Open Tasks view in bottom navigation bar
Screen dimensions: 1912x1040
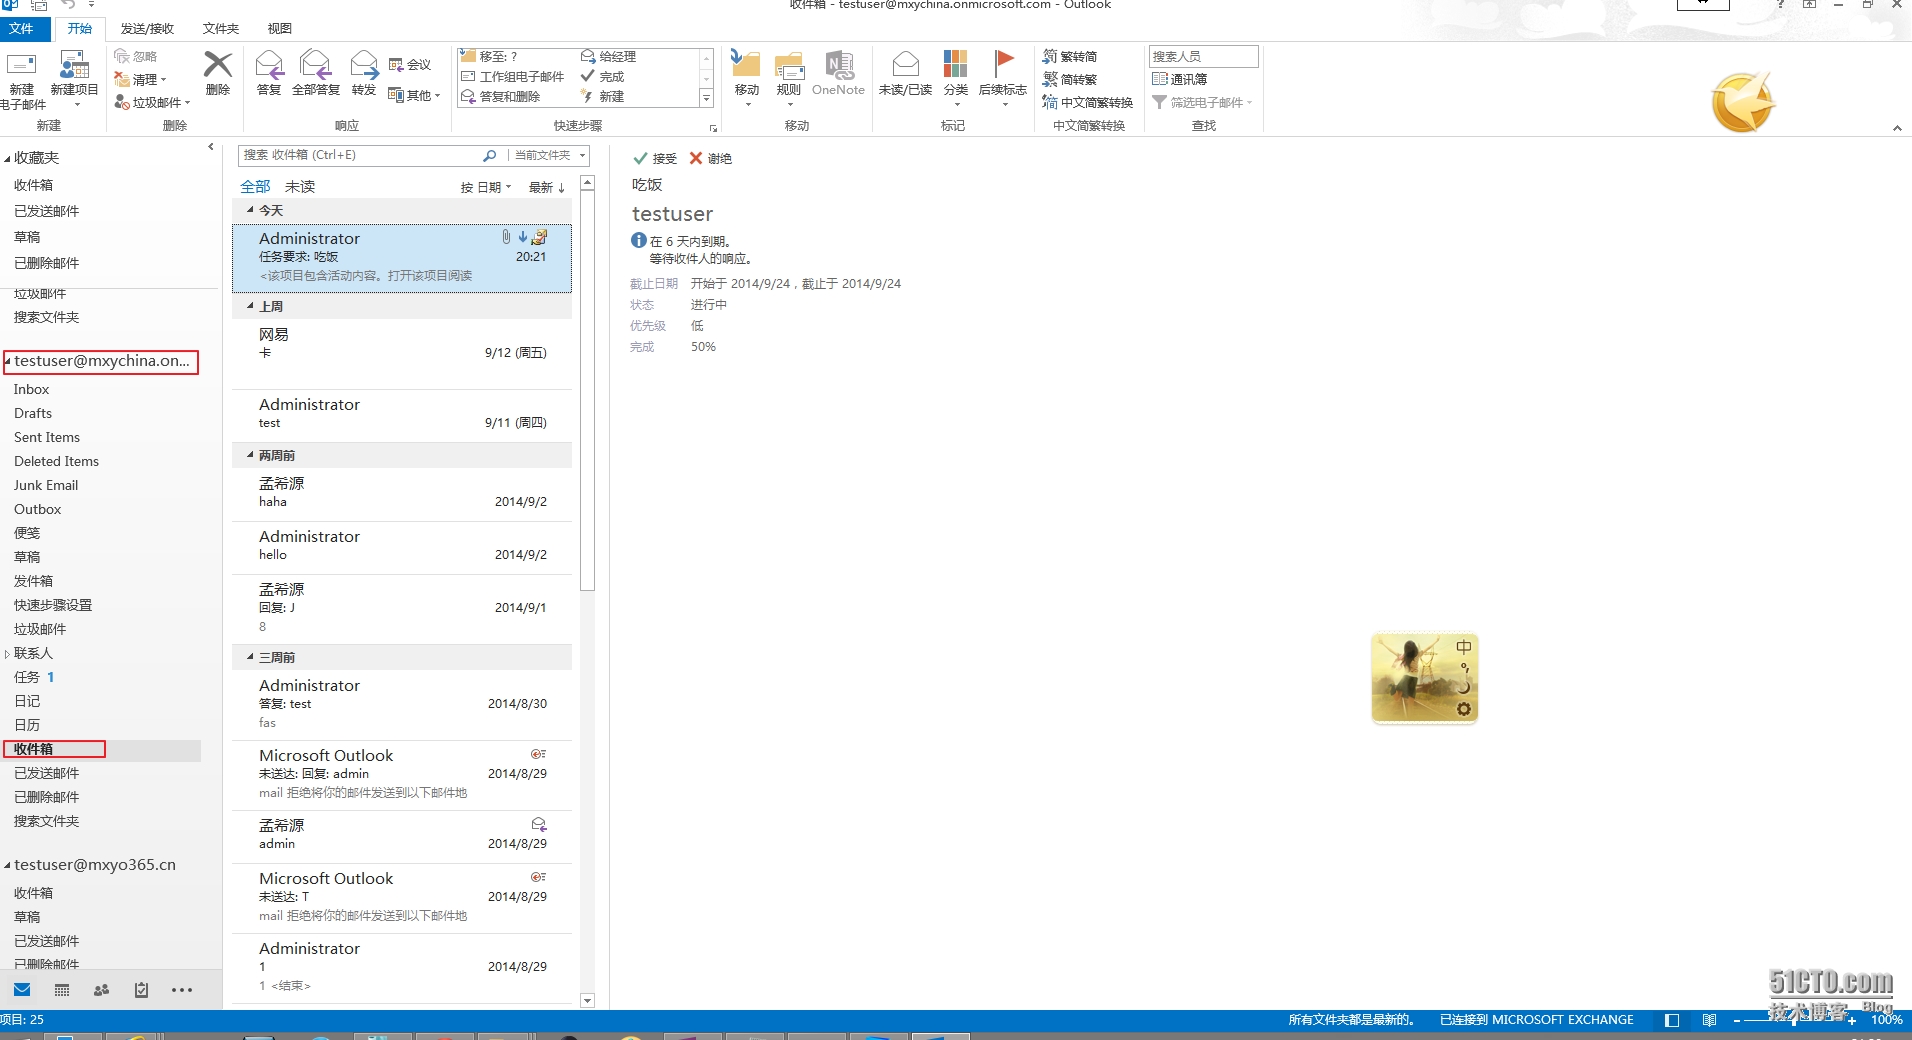(141, 990)
